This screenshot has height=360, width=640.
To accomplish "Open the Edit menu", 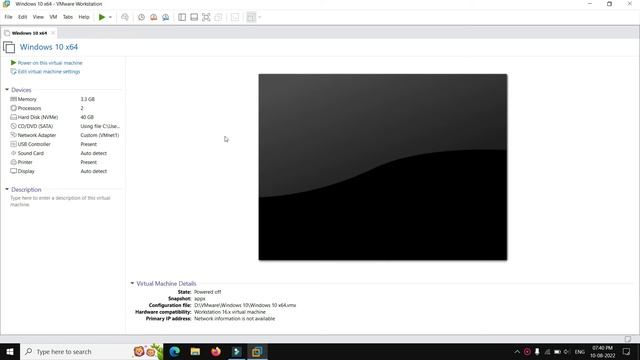I will click(x=22, y=17).
